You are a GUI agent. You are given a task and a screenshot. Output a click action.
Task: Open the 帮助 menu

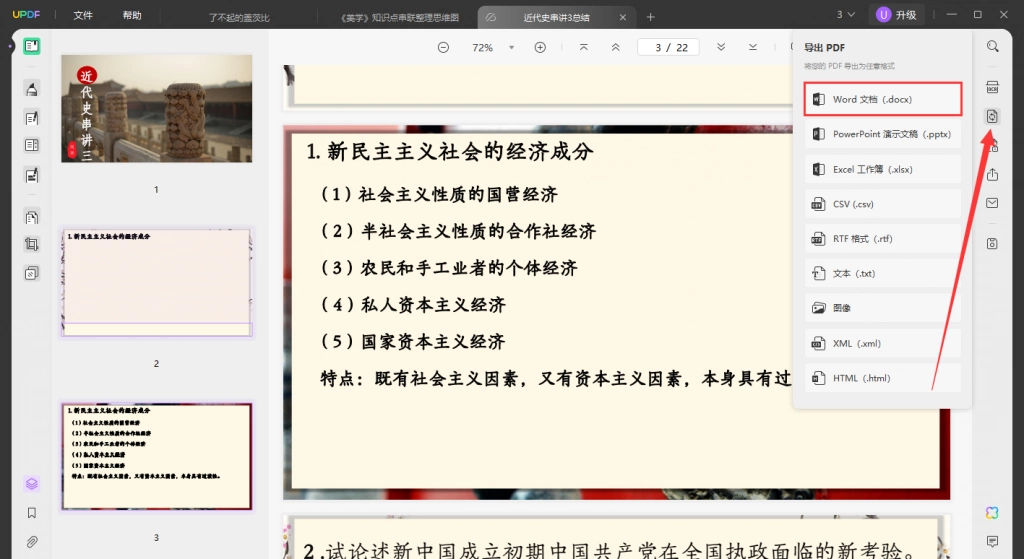(x=132, y=15)
